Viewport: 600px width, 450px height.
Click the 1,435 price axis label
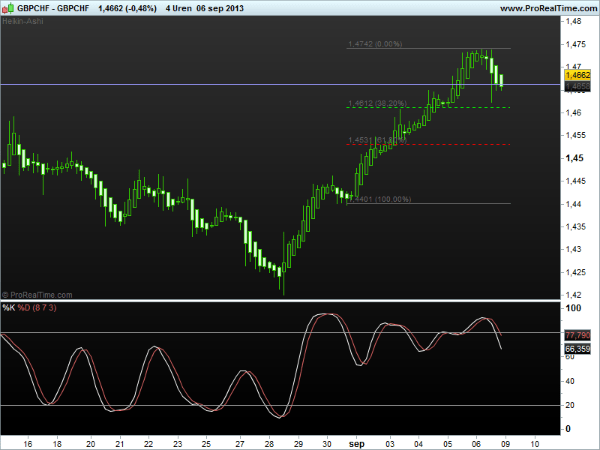[x=576, y=227]
